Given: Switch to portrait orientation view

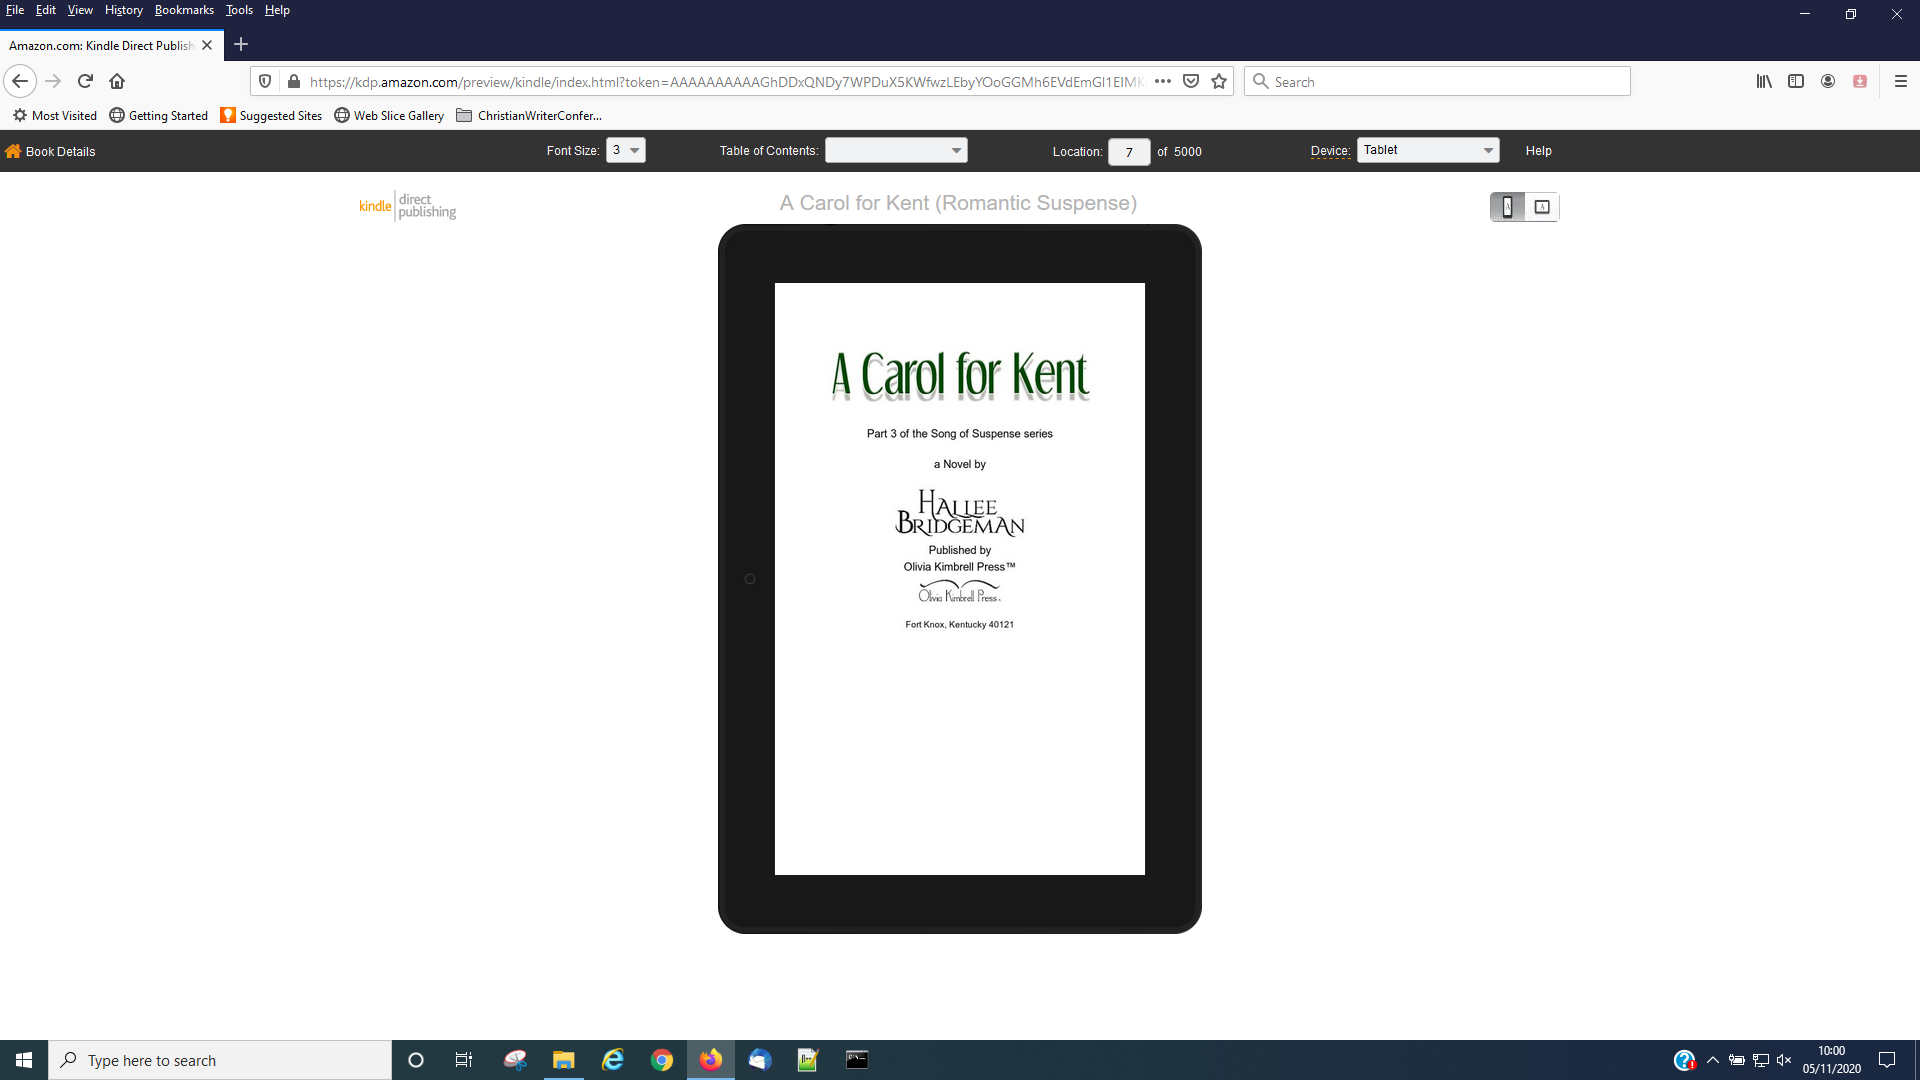Looking at the screenshot, I should point(1507,207).
